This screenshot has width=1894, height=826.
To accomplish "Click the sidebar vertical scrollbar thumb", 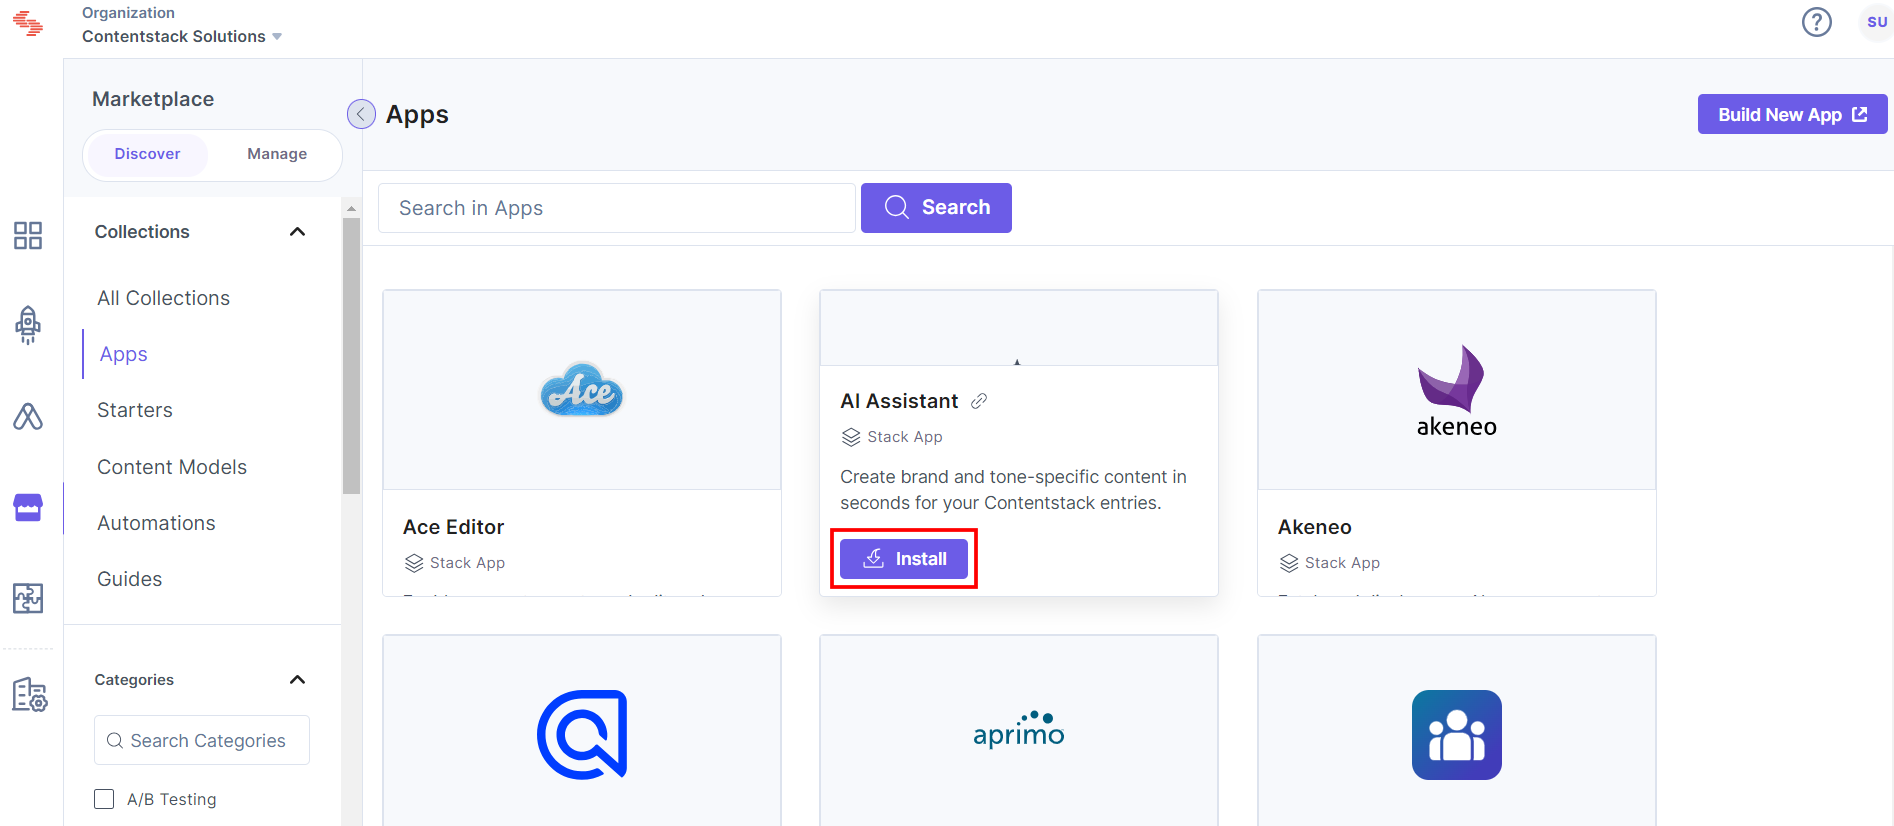I will (x=351, y=356).
